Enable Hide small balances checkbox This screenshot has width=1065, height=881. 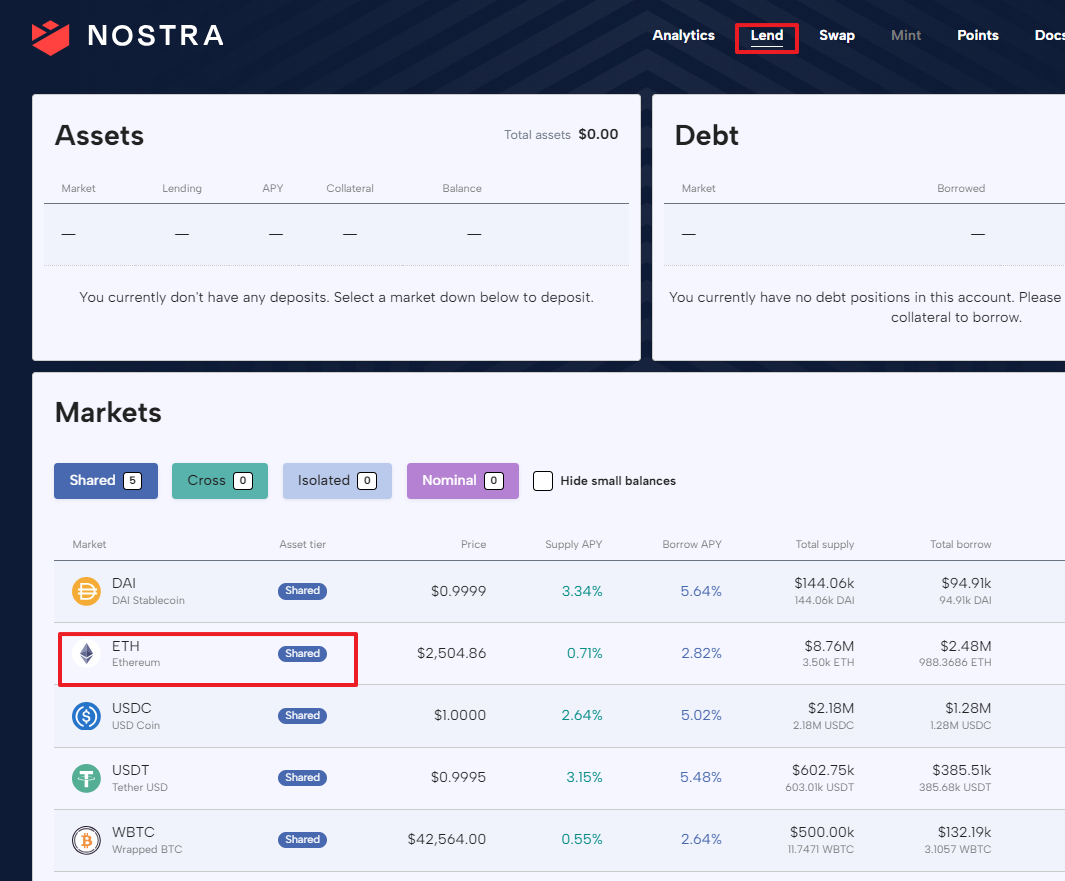pos(543,481)
